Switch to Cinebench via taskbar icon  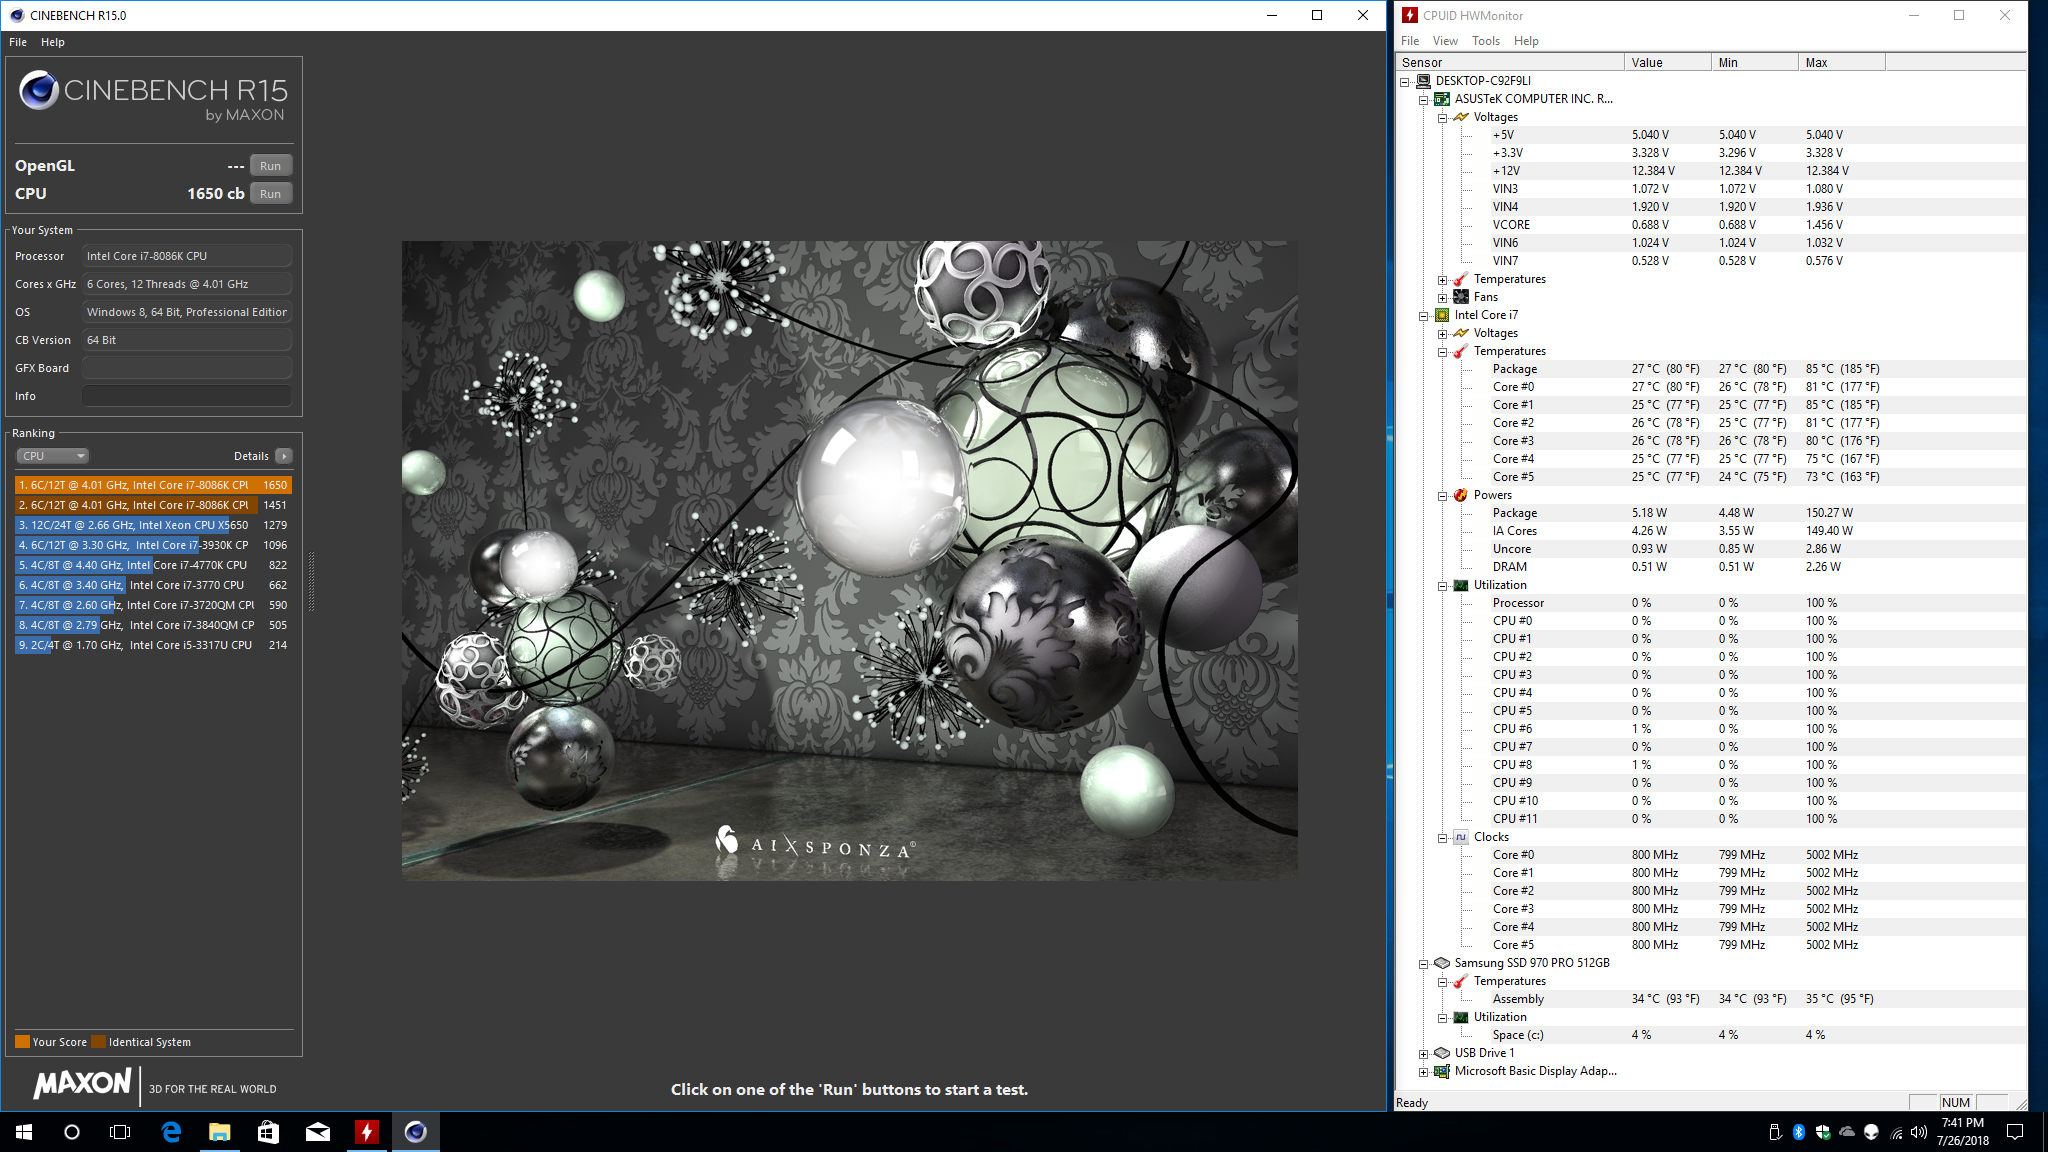[416, 1132]
